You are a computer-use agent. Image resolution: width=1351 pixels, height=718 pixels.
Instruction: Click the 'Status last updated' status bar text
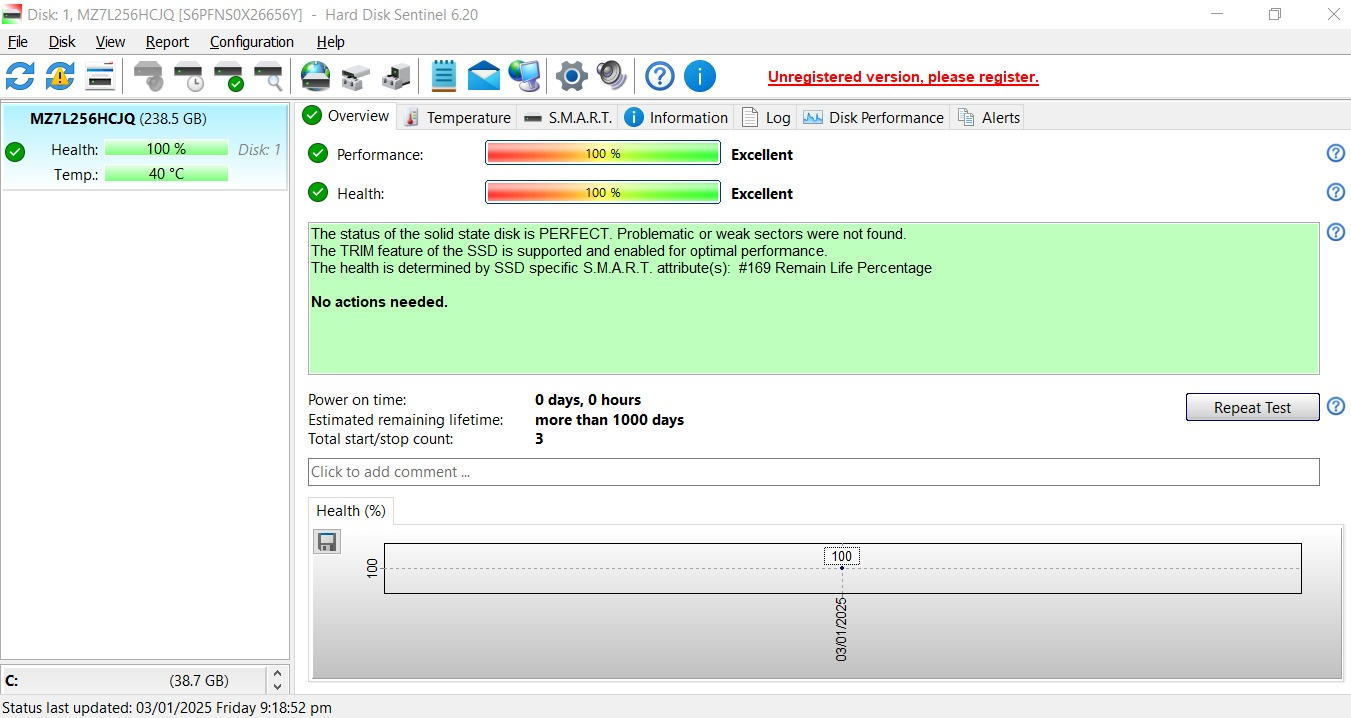tap(167, 707)
